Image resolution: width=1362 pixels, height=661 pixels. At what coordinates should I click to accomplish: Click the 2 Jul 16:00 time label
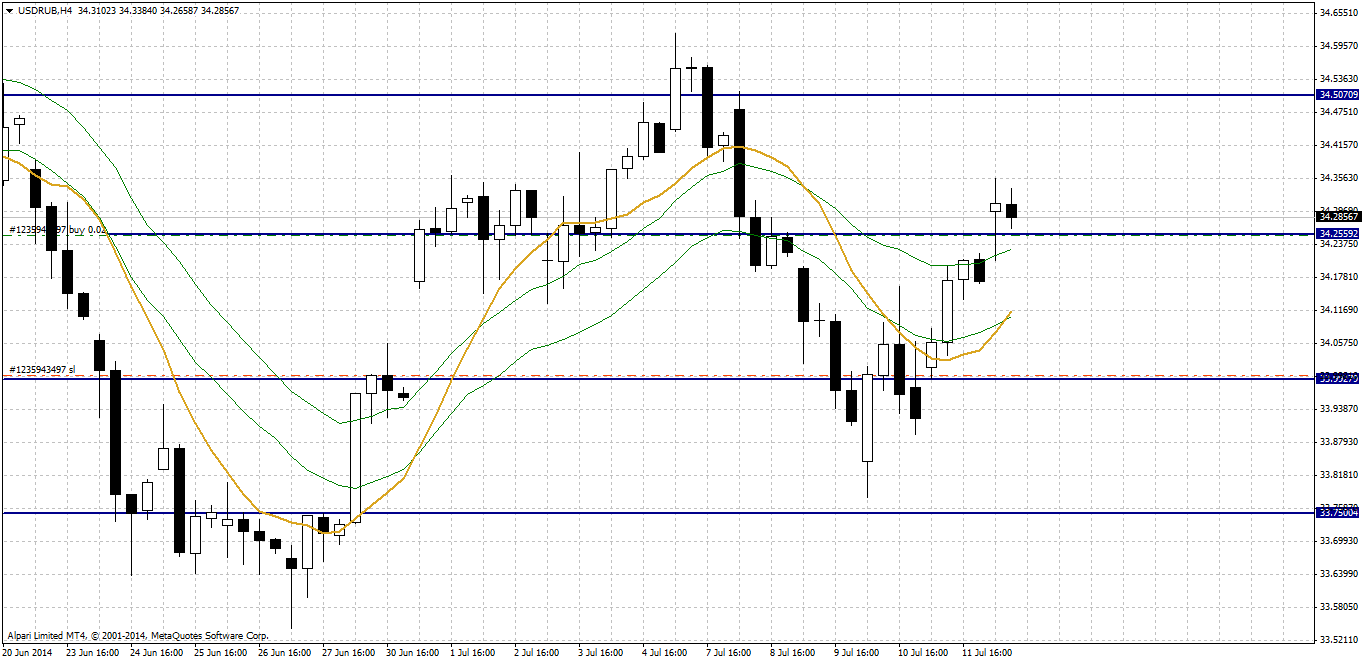(538, 653)
